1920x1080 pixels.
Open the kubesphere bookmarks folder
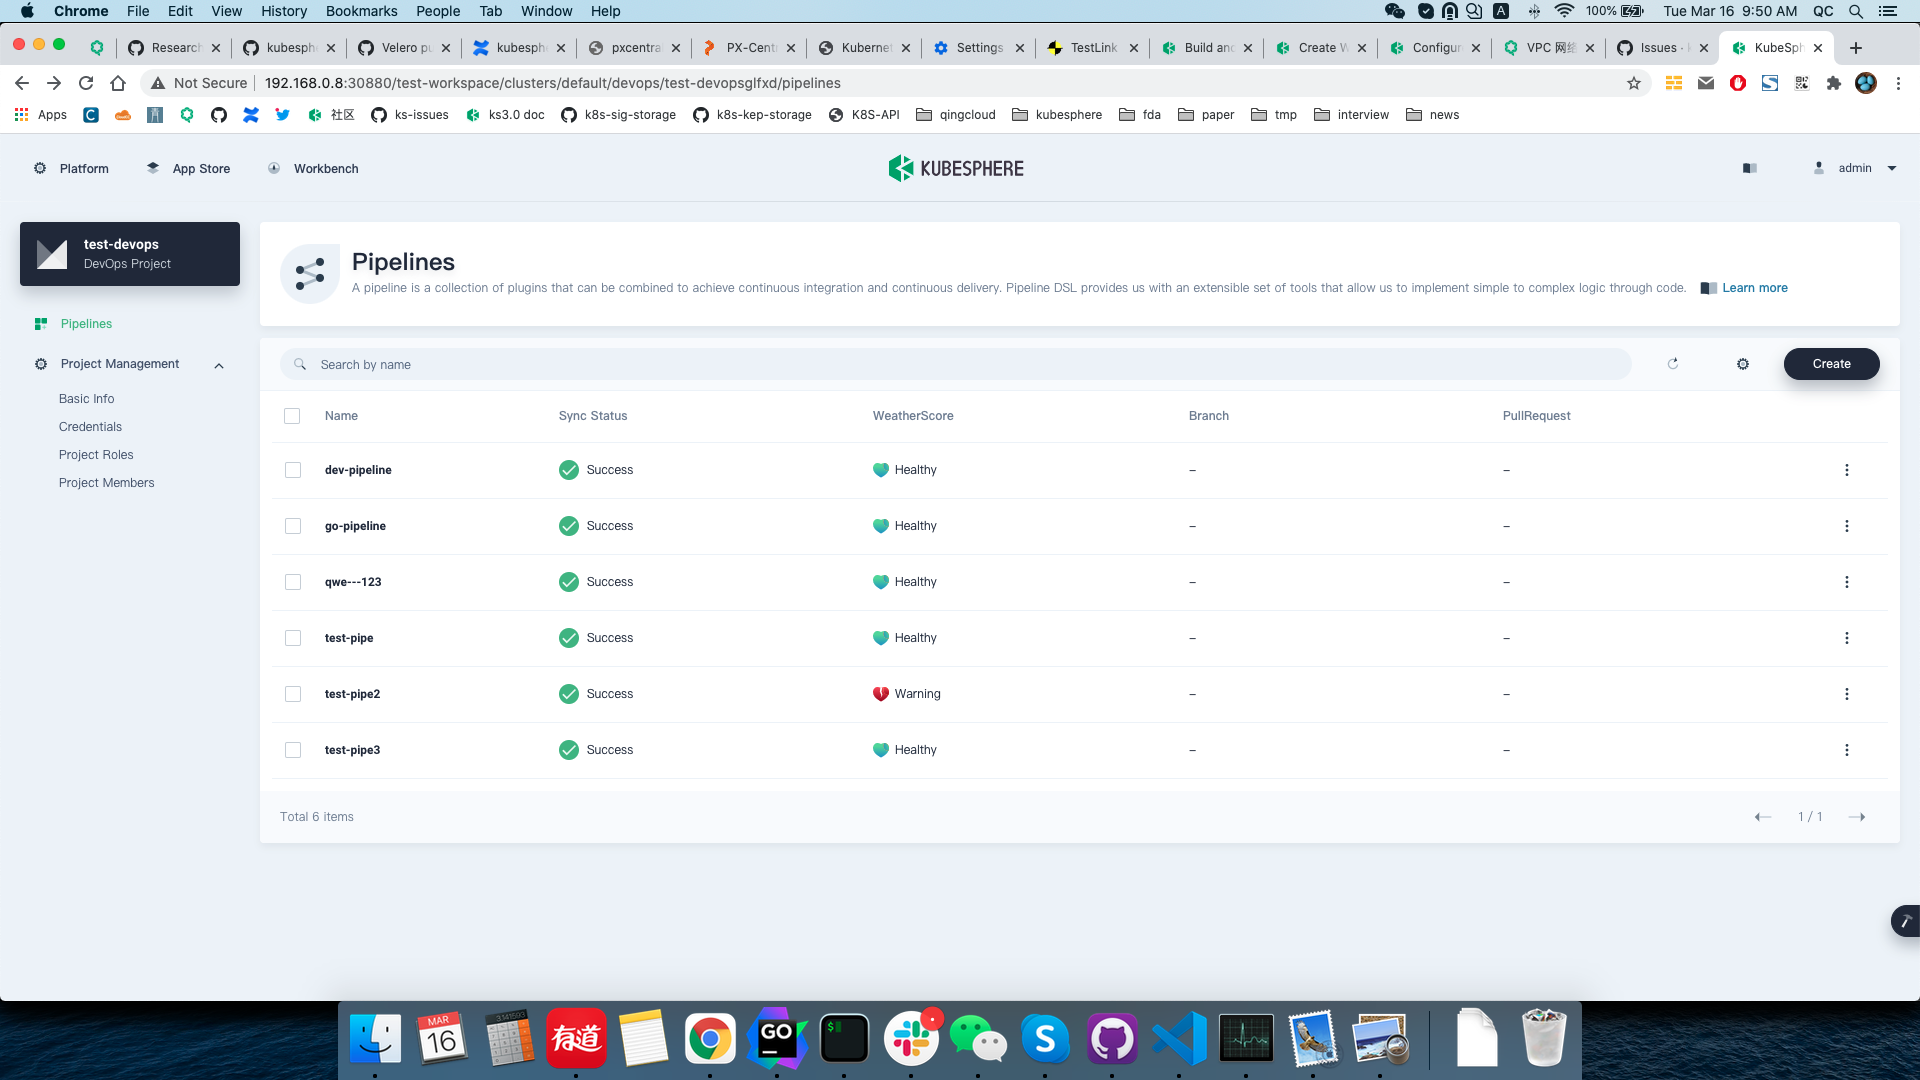coord(1058,115)
